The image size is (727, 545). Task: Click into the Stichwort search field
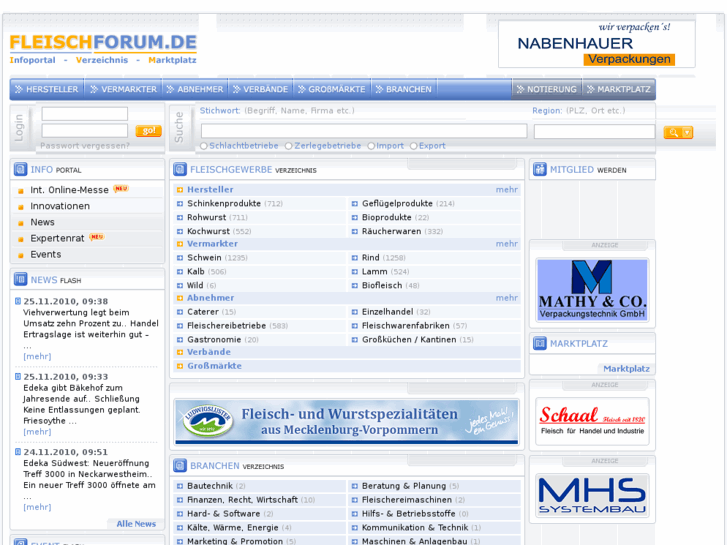(x=364, y=131)
